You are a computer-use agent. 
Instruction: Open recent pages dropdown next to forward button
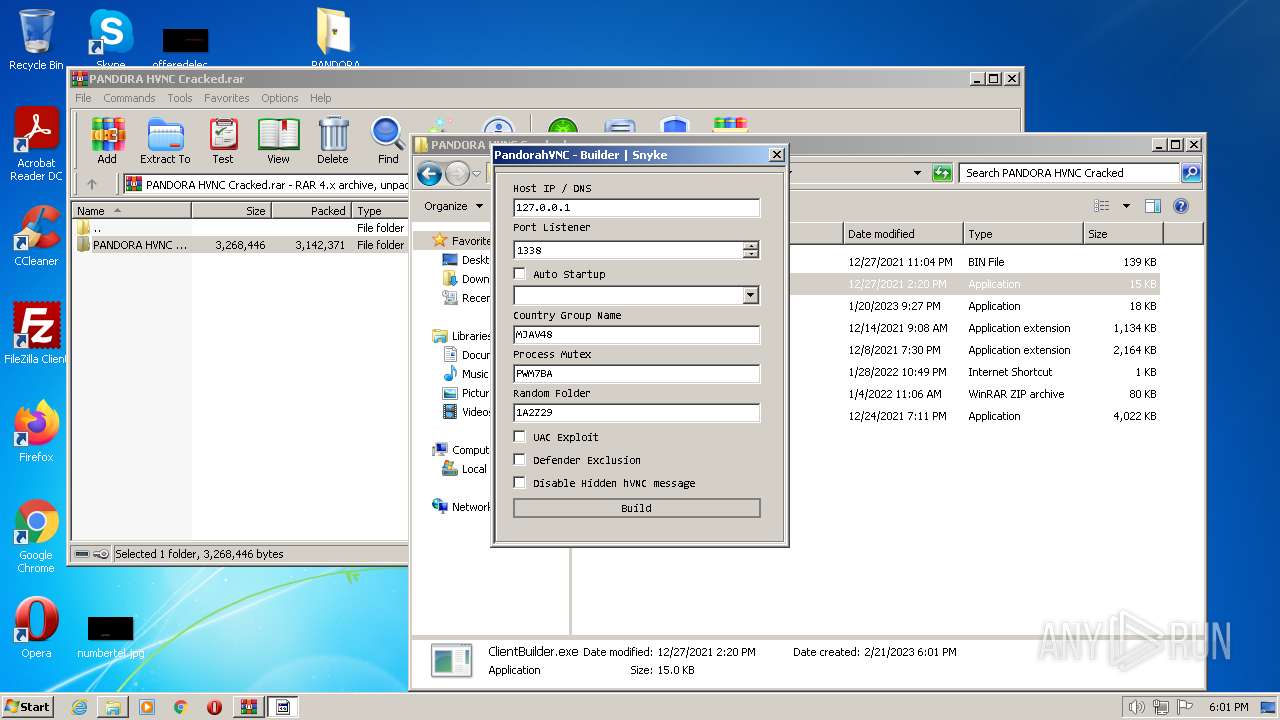(x=476, y=174)
